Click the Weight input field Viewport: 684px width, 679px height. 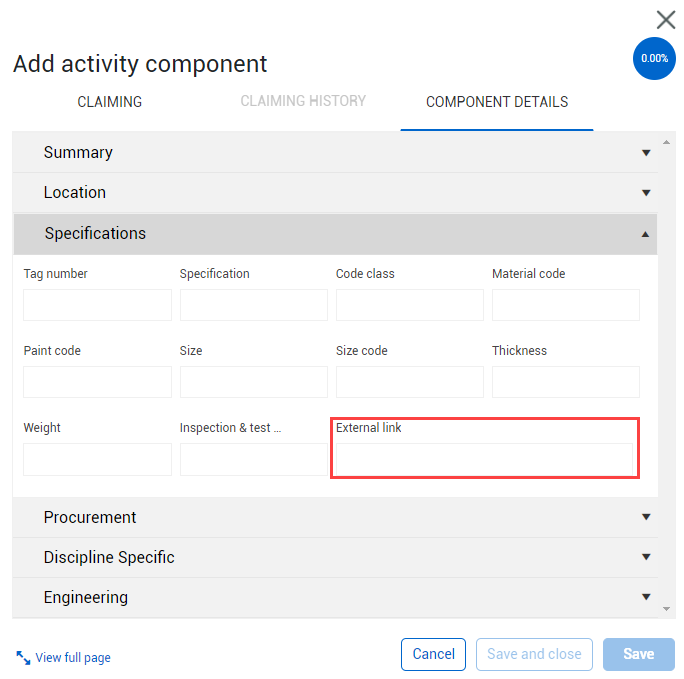97,459
